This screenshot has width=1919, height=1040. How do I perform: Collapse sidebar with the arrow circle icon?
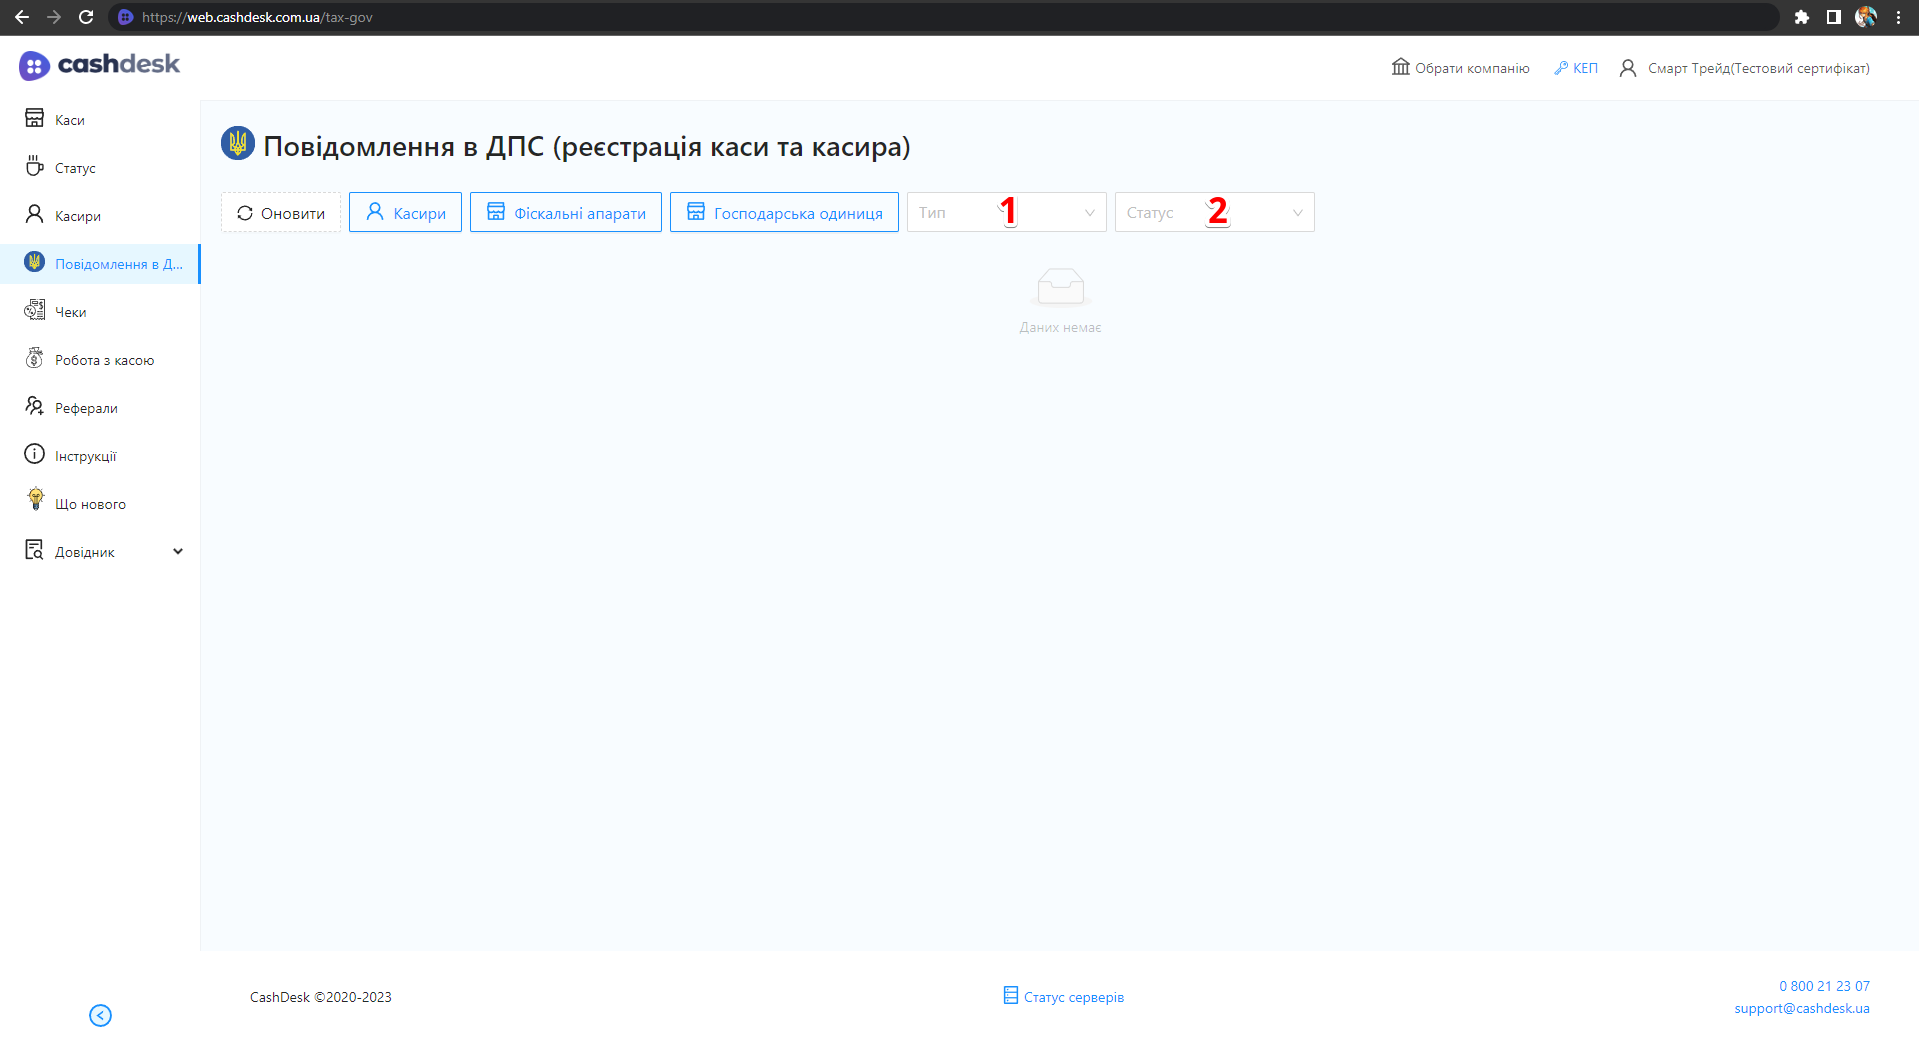coord(100,1015)
